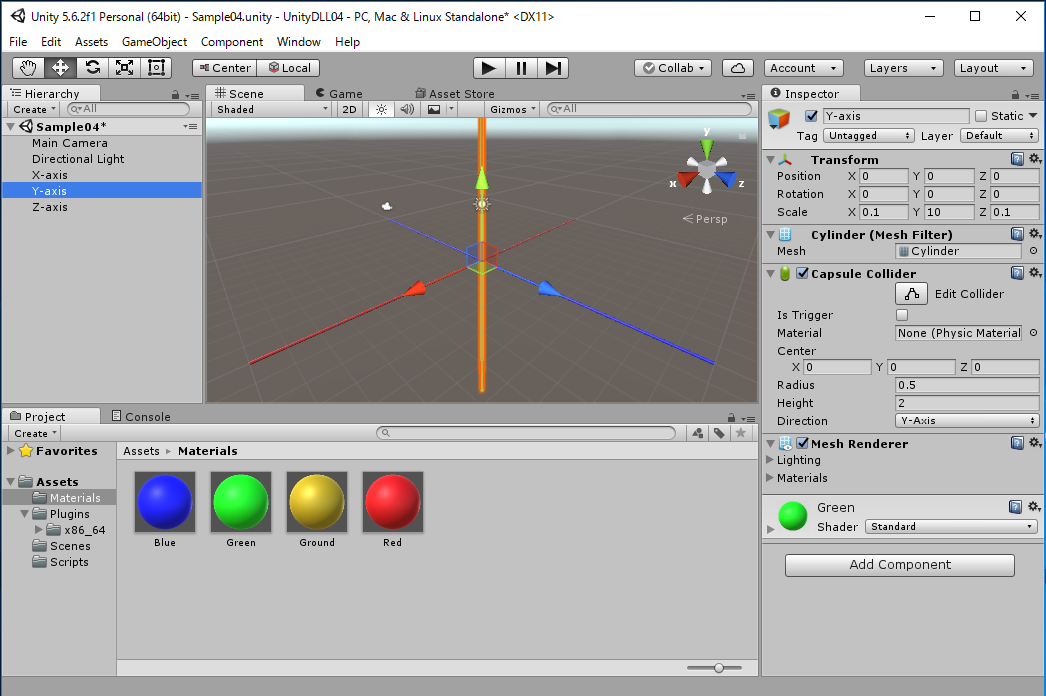This screenshot has height=696, width=1046.
Task: Toggle scene lighting sun icon
Action: pos(381,109)
